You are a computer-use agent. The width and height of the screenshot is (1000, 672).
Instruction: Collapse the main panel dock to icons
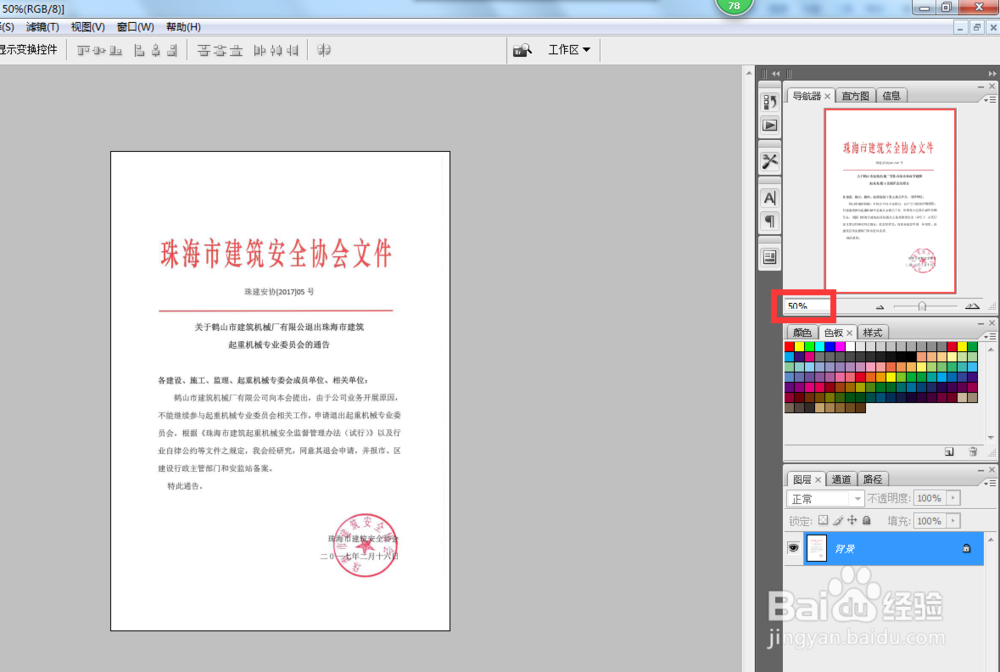pos(992,74)
